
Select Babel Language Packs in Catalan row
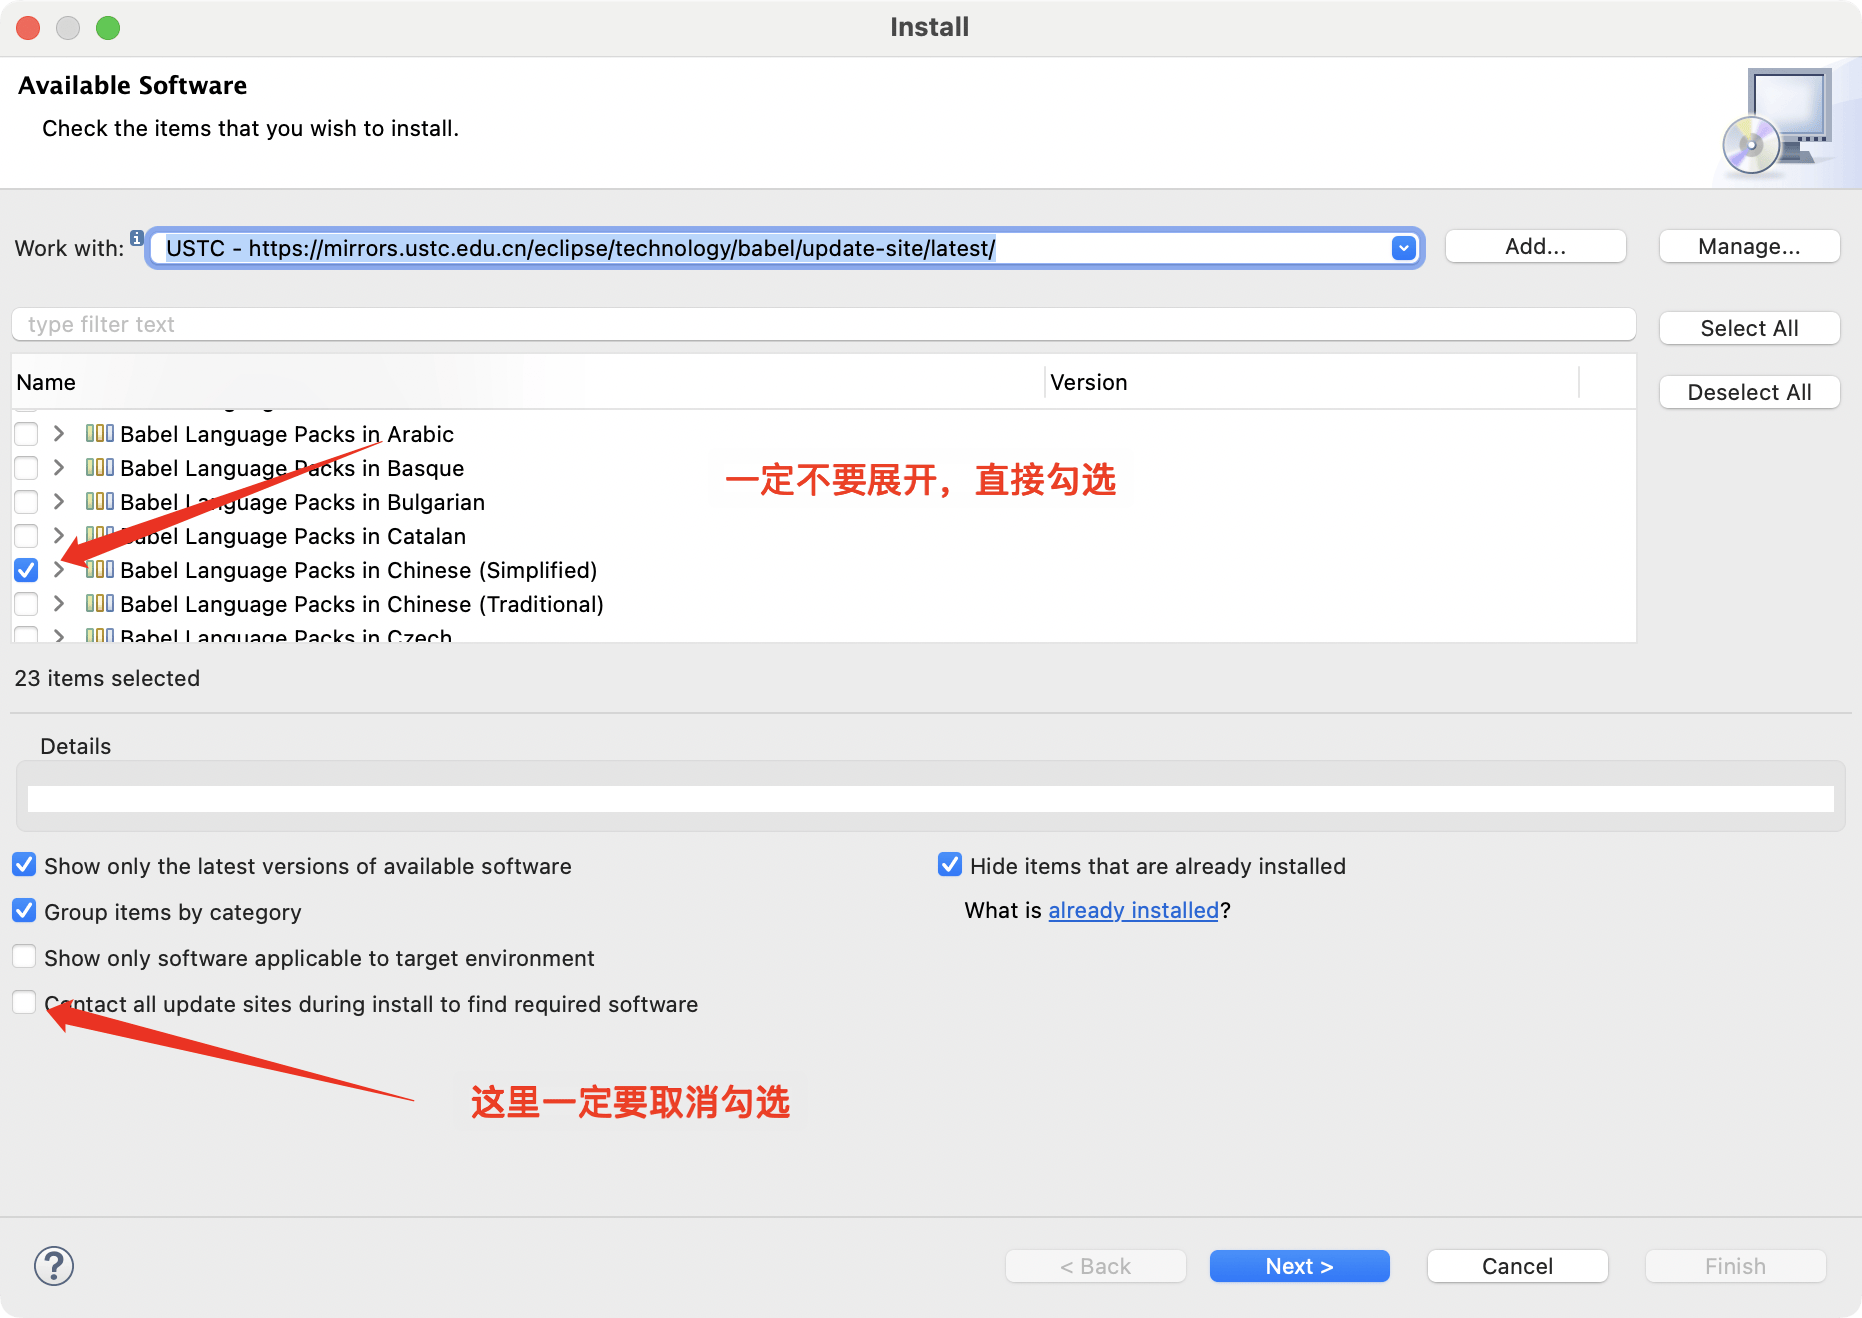point(823,536)
